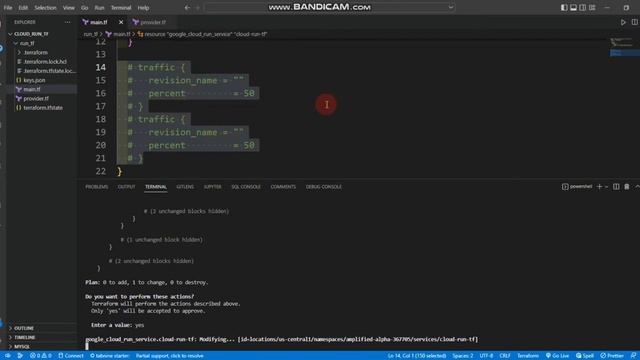This screenshot has width=640, height=360.
Task: Split the editor to the right
Action: coord(635,22)
